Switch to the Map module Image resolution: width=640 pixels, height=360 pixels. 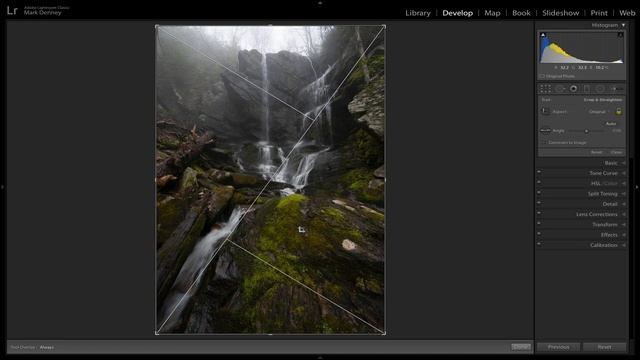pos(492,13)
